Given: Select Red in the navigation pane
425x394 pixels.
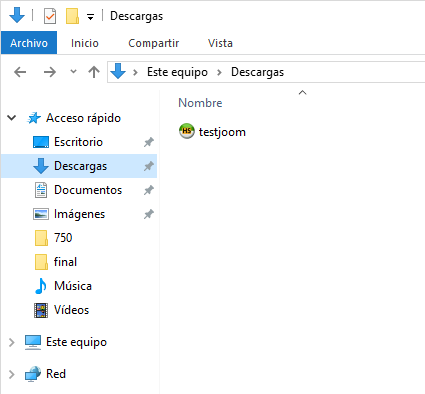Looking at the screenshot, I should (x=56, y=374).
